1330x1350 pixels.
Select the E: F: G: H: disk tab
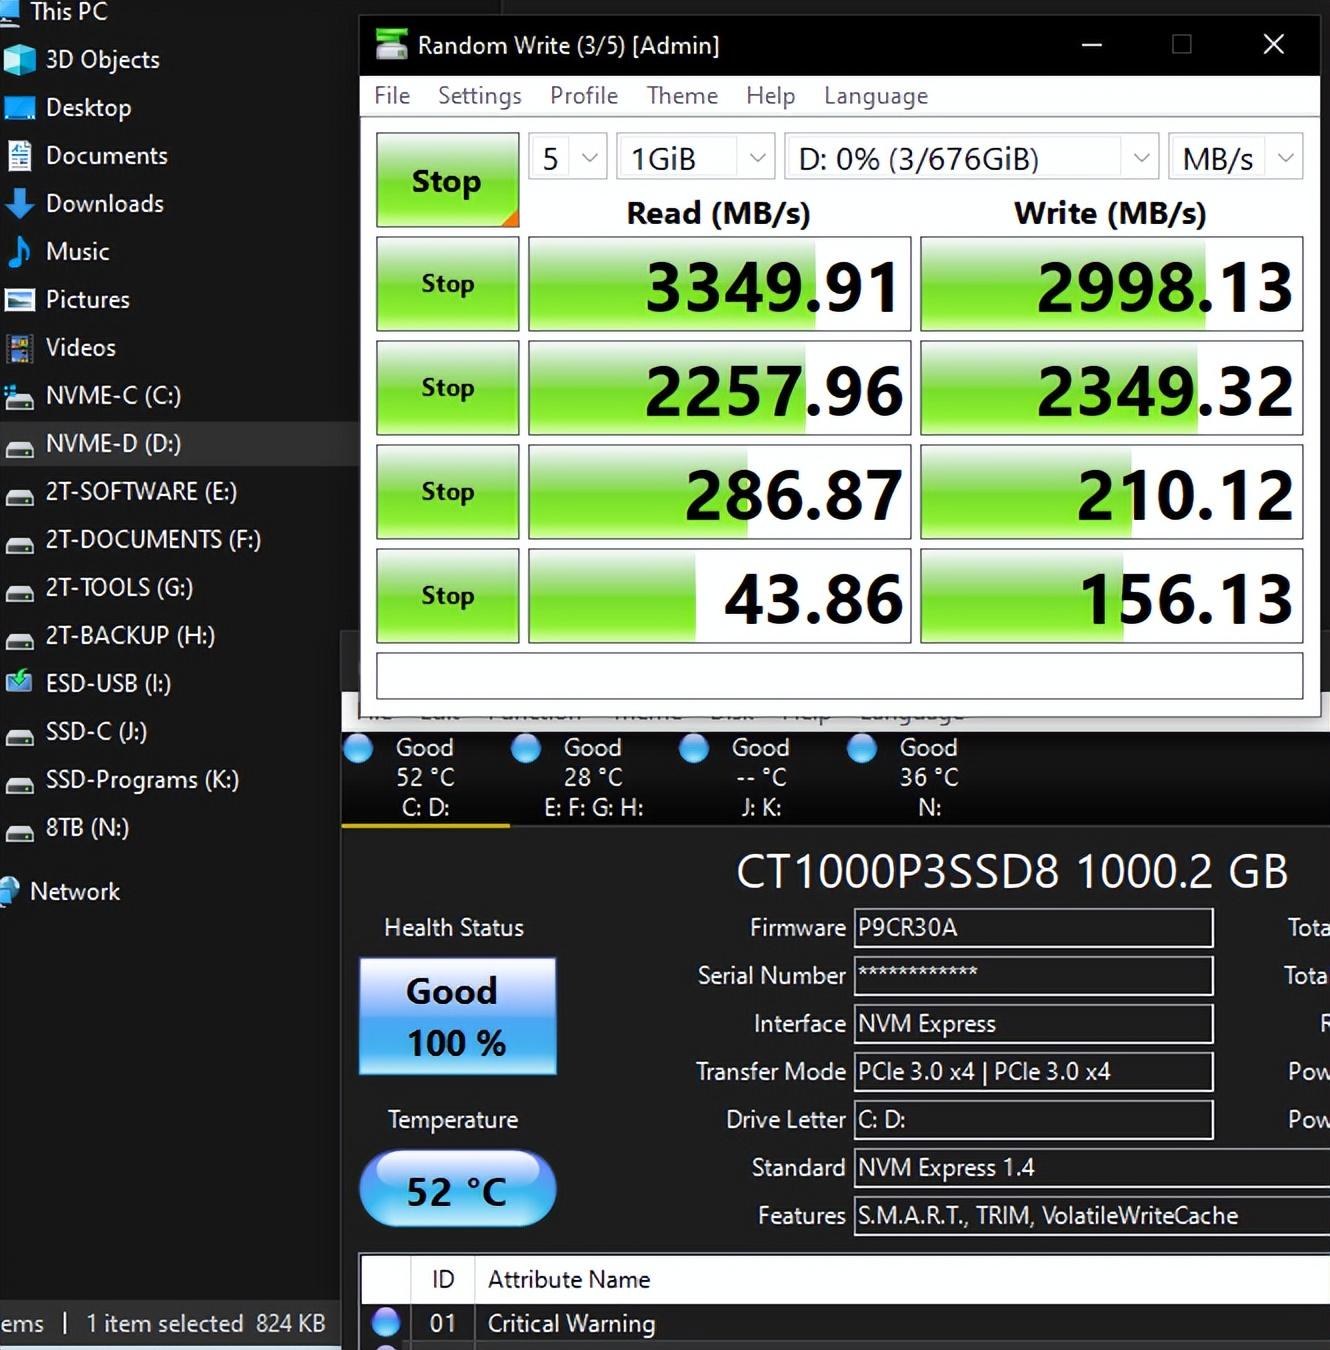(x=593, y=778)
